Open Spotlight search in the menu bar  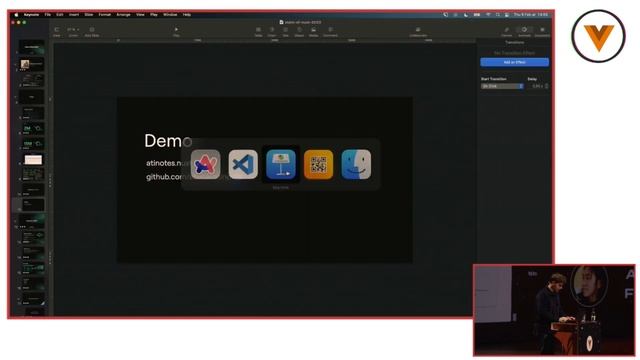click(x=498, y=15)
